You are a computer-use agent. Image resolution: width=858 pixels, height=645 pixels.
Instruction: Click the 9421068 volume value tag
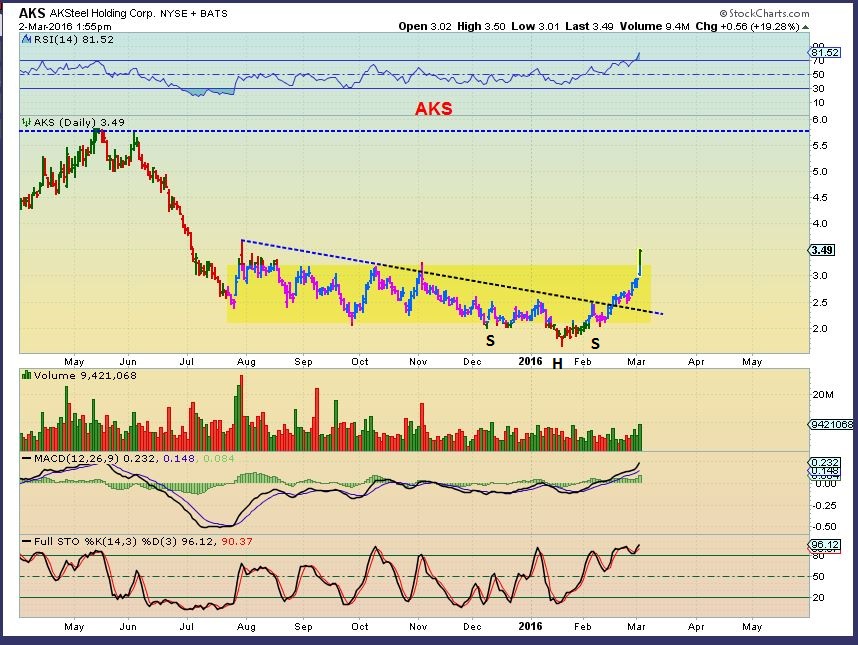[831, 424]
